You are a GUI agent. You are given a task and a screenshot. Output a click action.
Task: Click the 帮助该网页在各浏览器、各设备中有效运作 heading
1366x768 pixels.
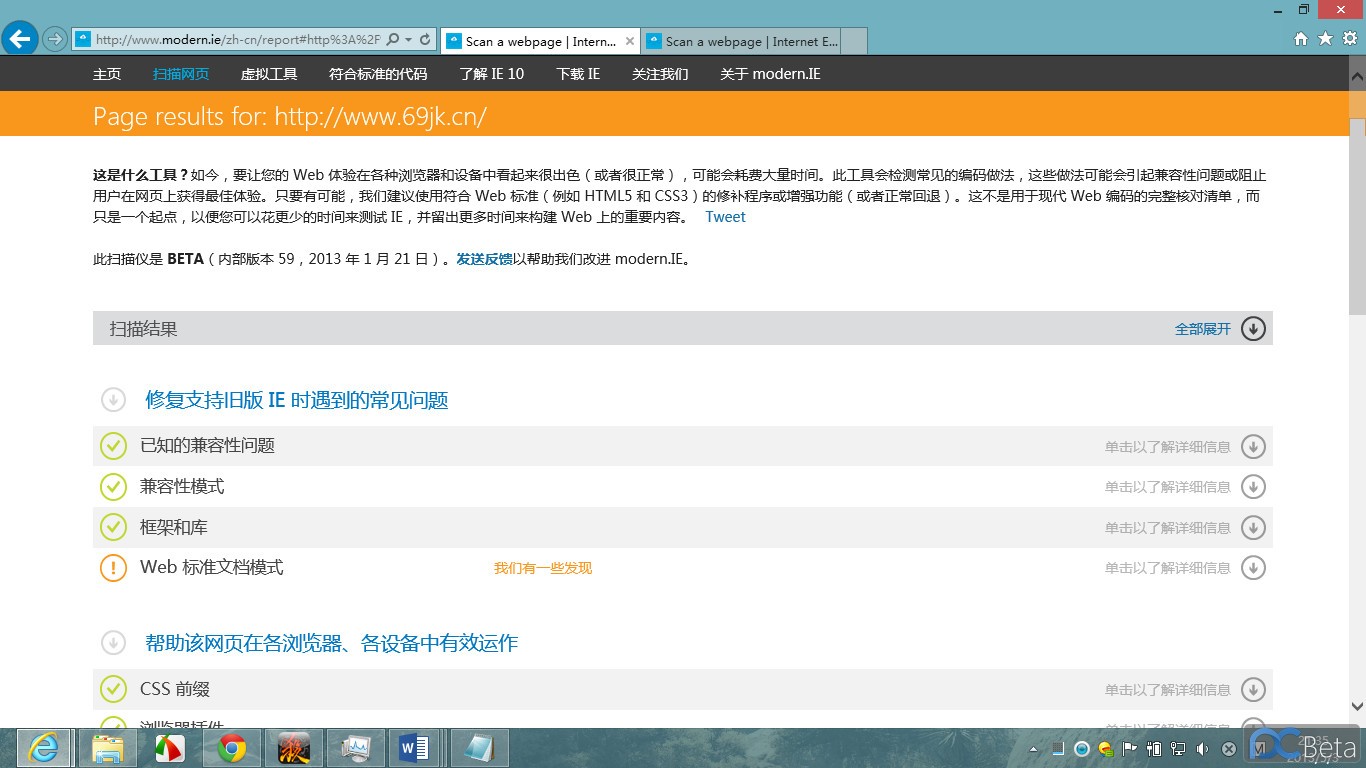(331, 643)
